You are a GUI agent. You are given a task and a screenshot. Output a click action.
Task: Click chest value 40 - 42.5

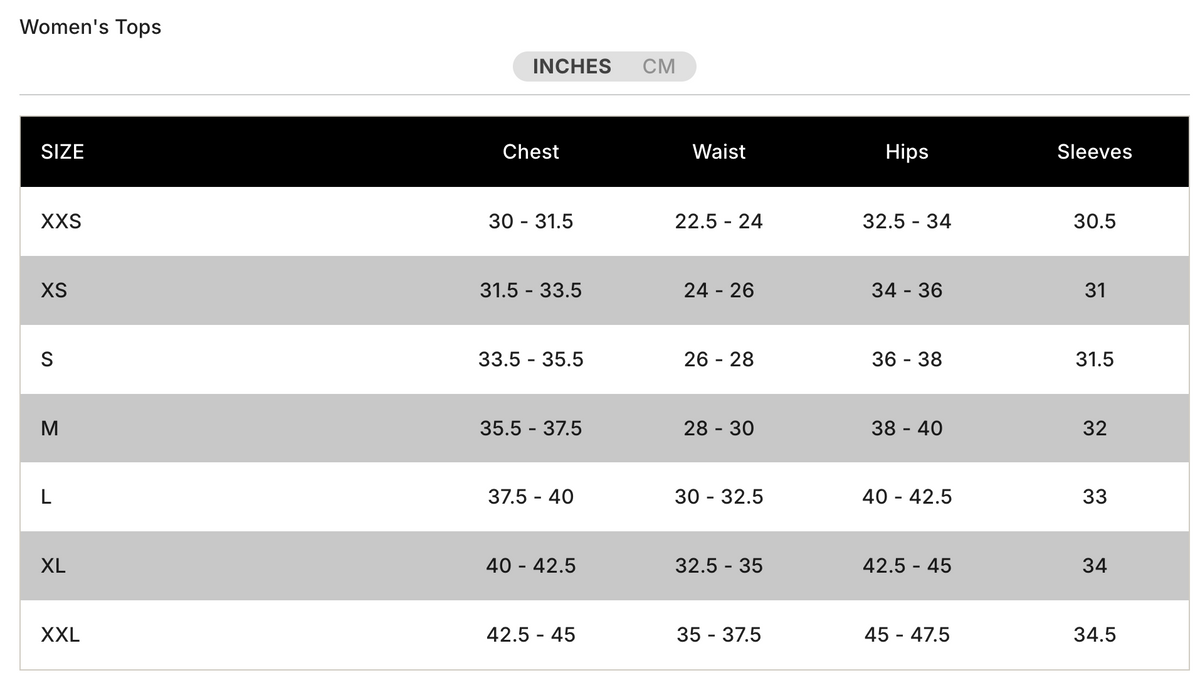pos(531,566)
